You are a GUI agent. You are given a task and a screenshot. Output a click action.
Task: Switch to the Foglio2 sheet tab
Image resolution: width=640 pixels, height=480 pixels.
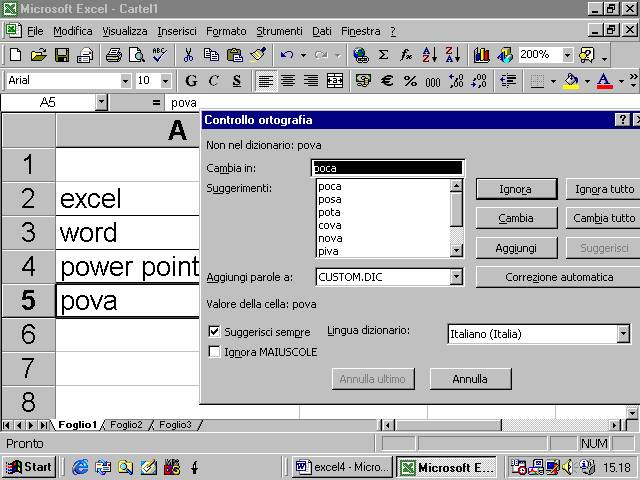pos(126,425)
